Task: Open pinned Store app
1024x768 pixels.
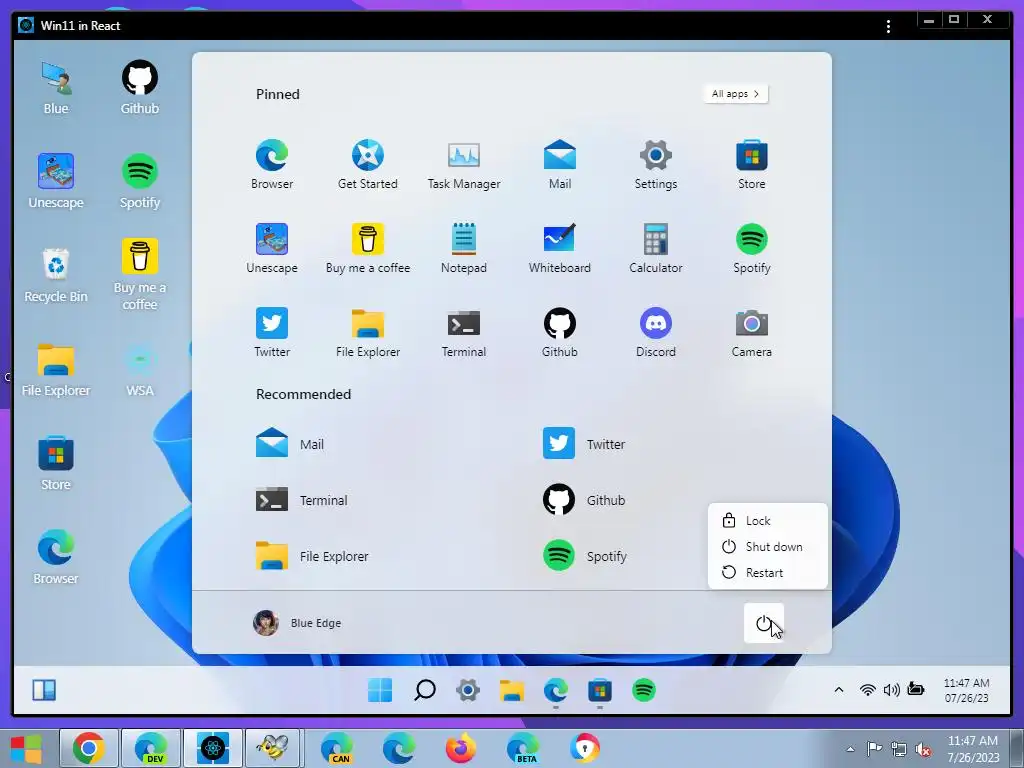Action: click(x=752, y=164)
